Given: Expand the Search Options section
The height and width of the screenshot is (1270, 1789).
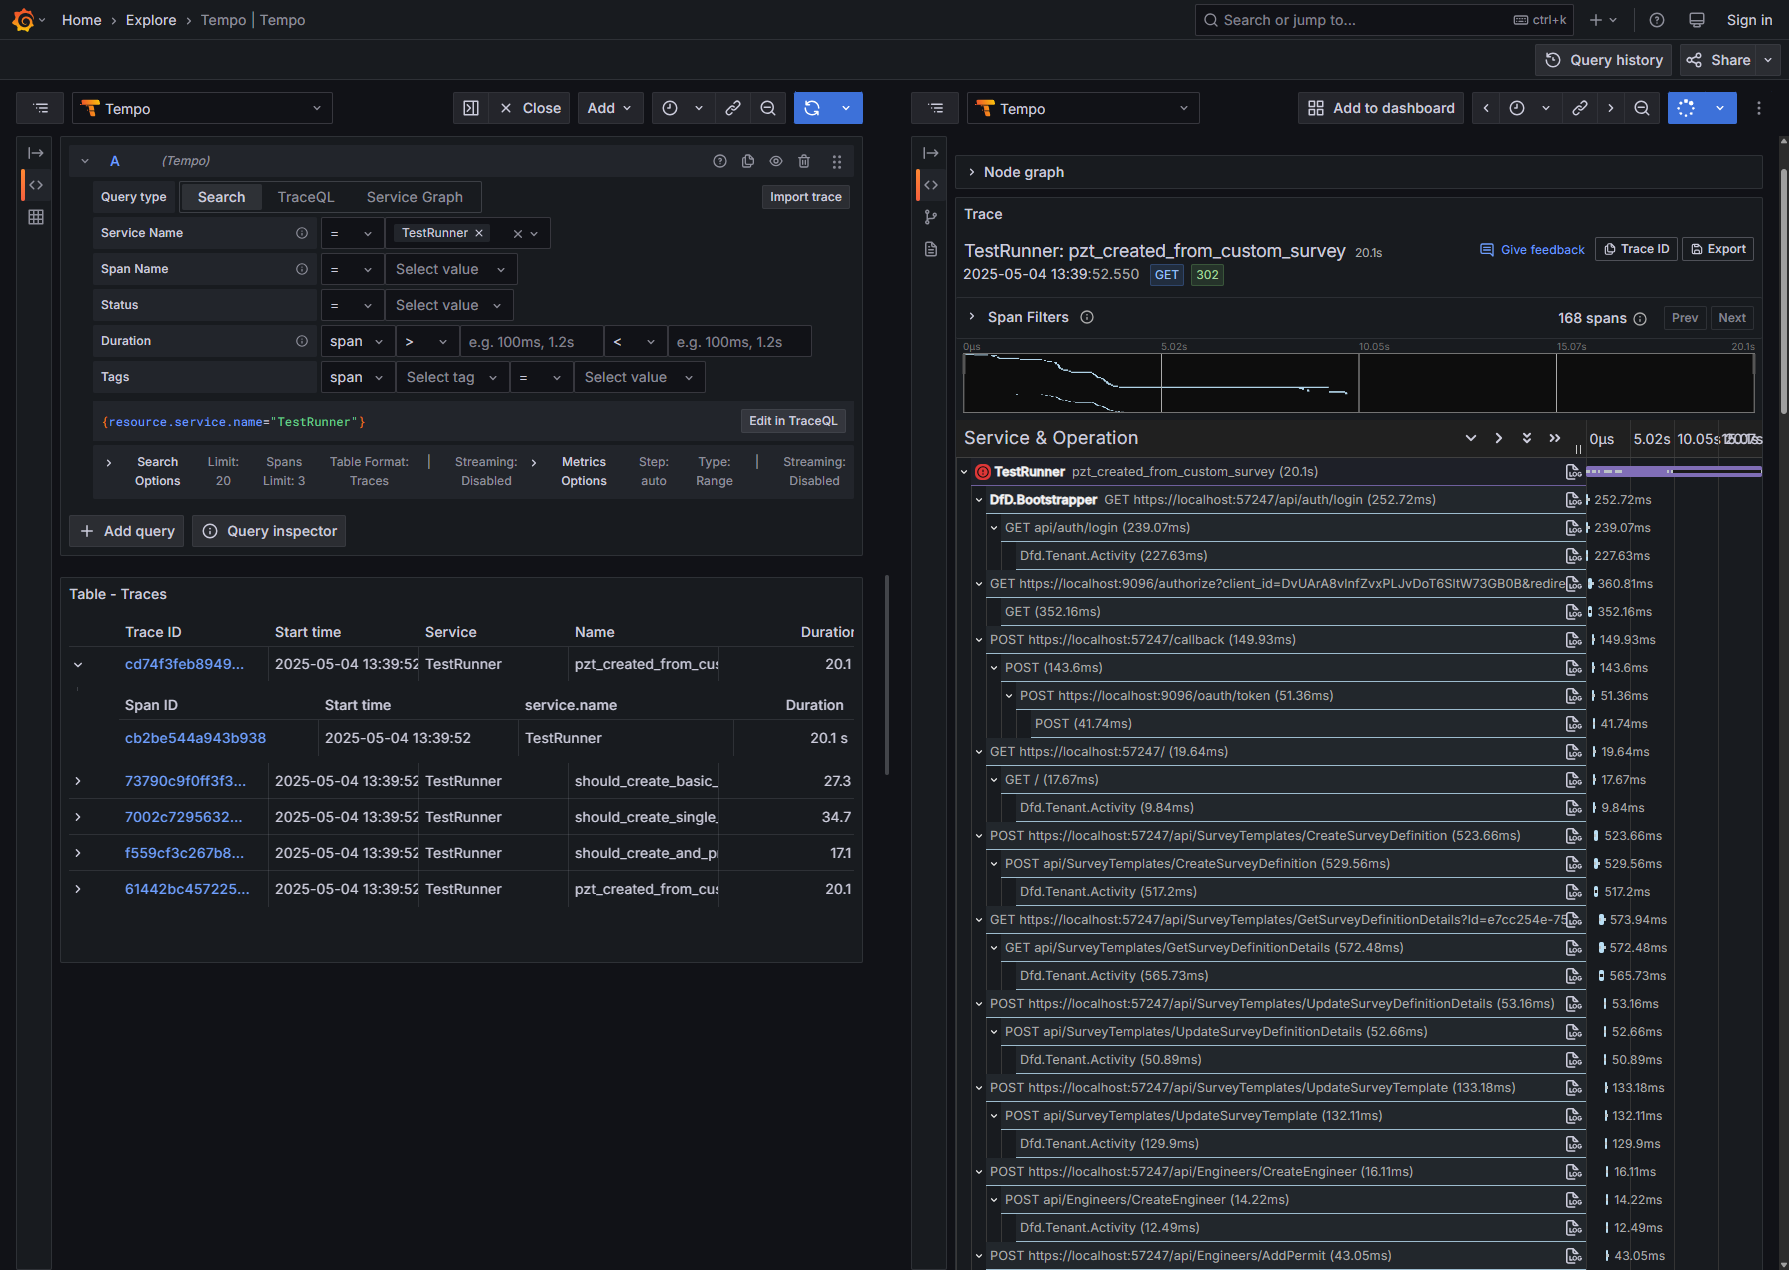Looking at the screenshot, I should [109, 463].
